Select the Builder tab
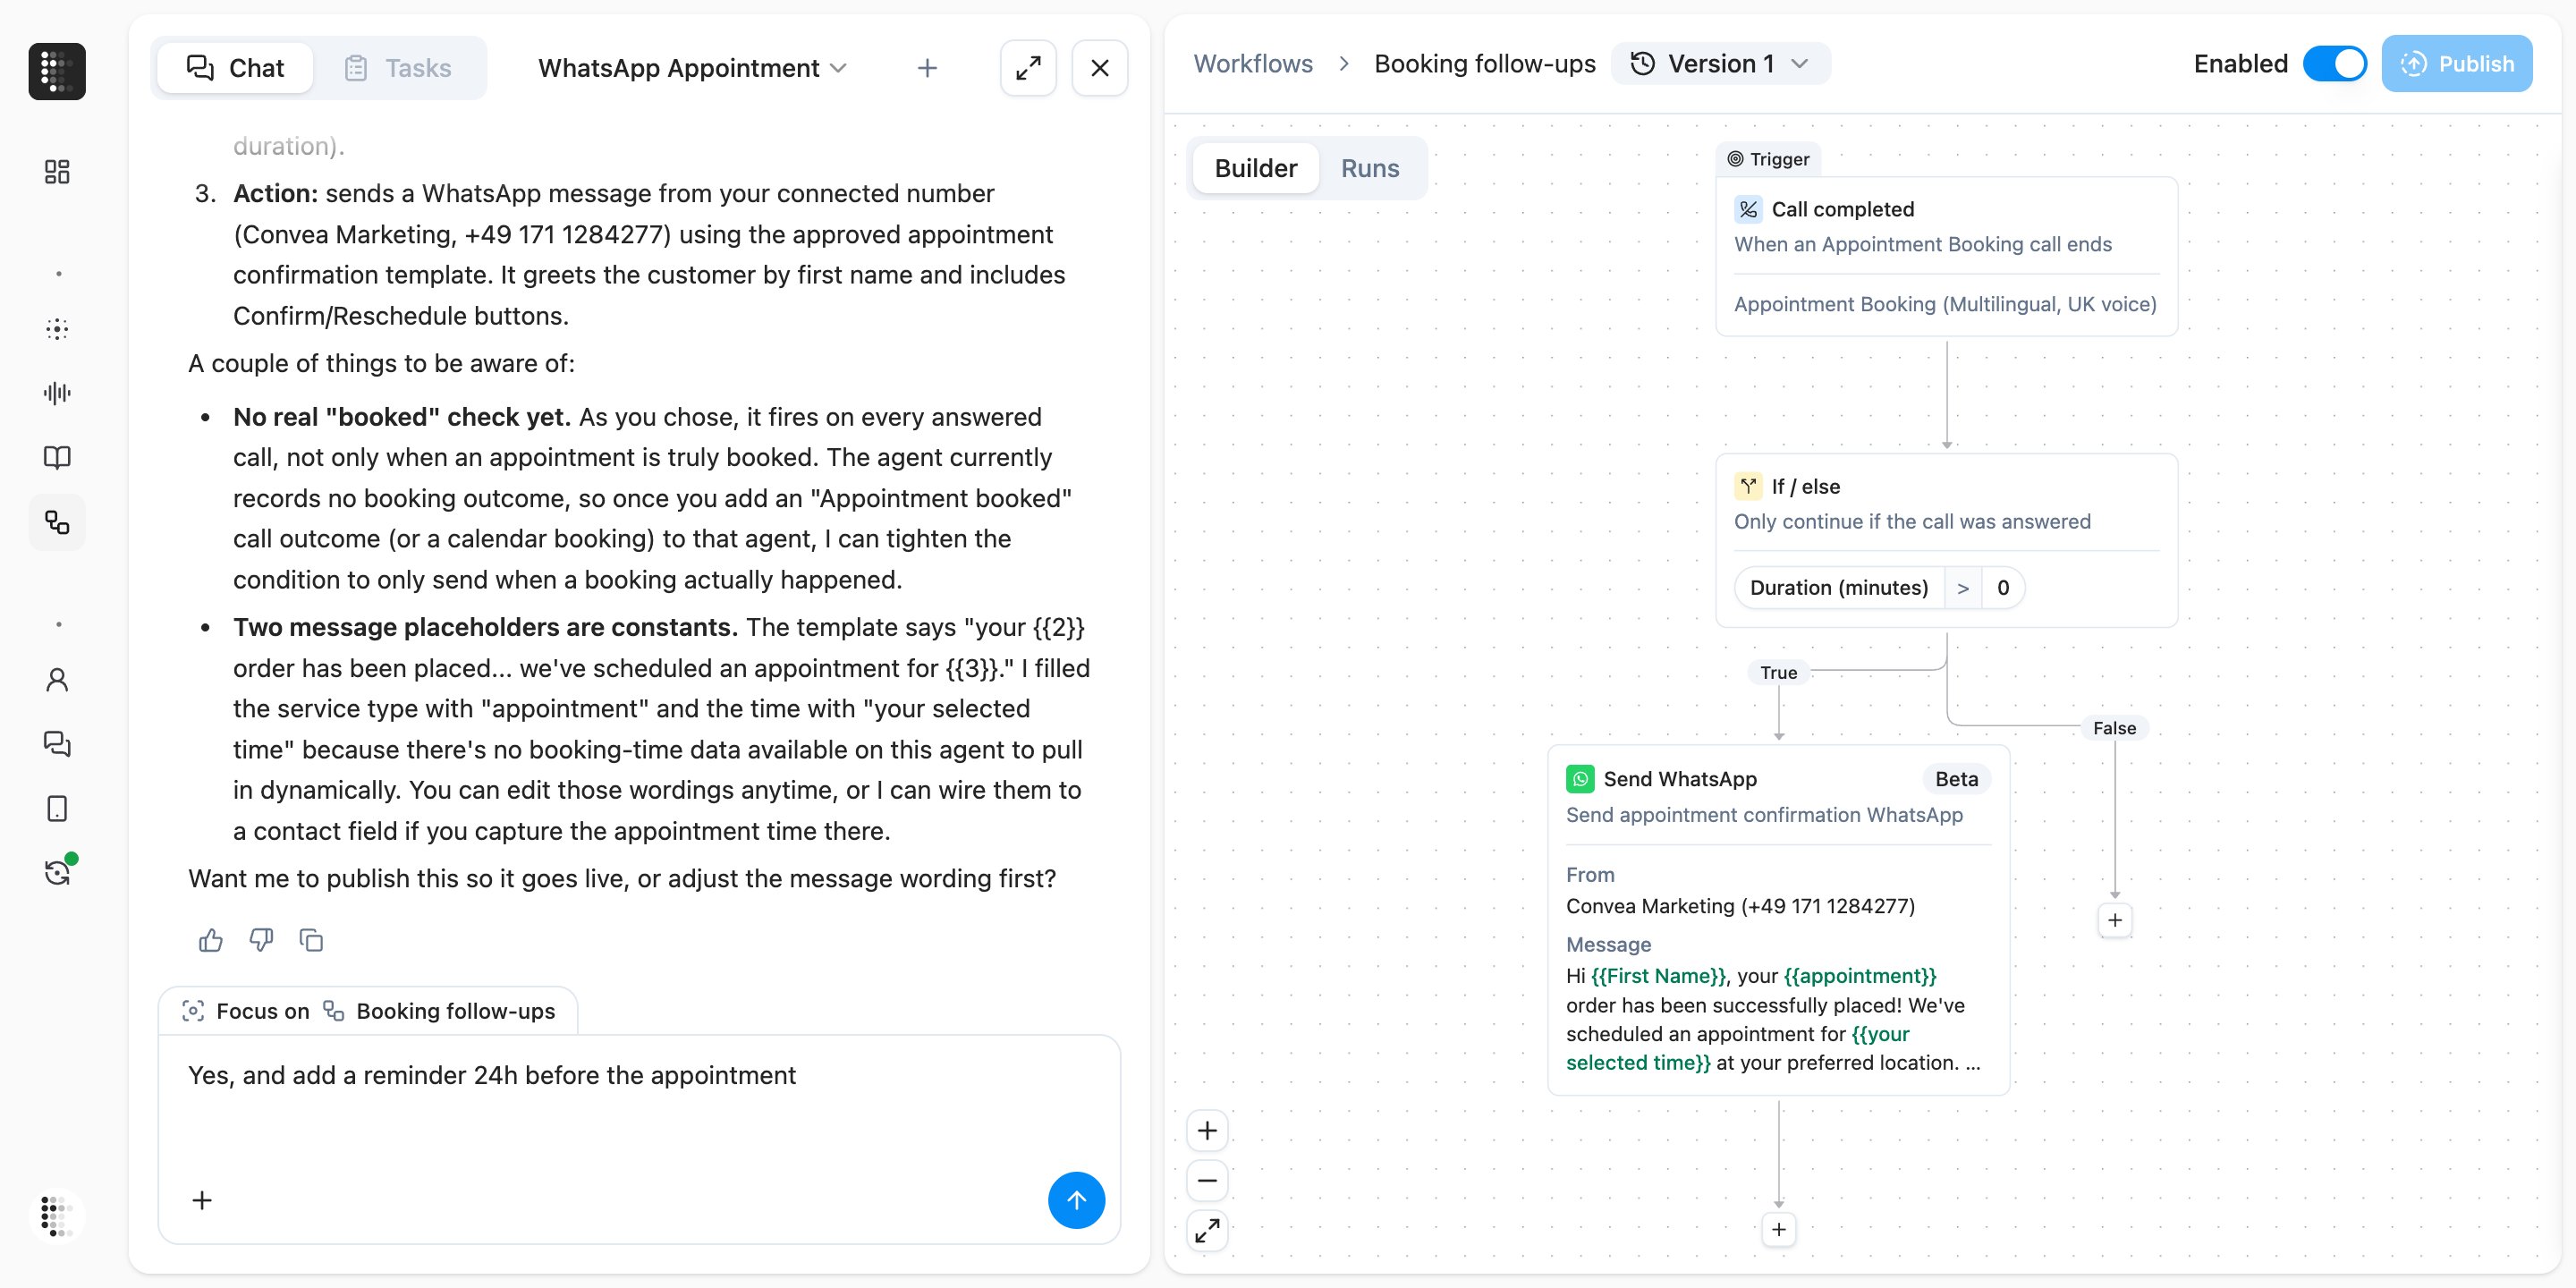 [1255, 168]
